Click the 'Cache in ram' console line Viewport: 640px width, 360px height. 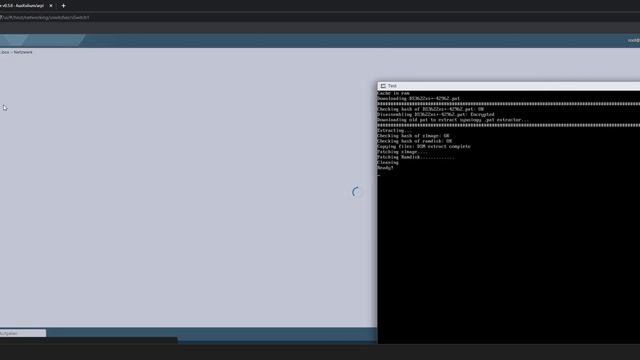(393, 93)
